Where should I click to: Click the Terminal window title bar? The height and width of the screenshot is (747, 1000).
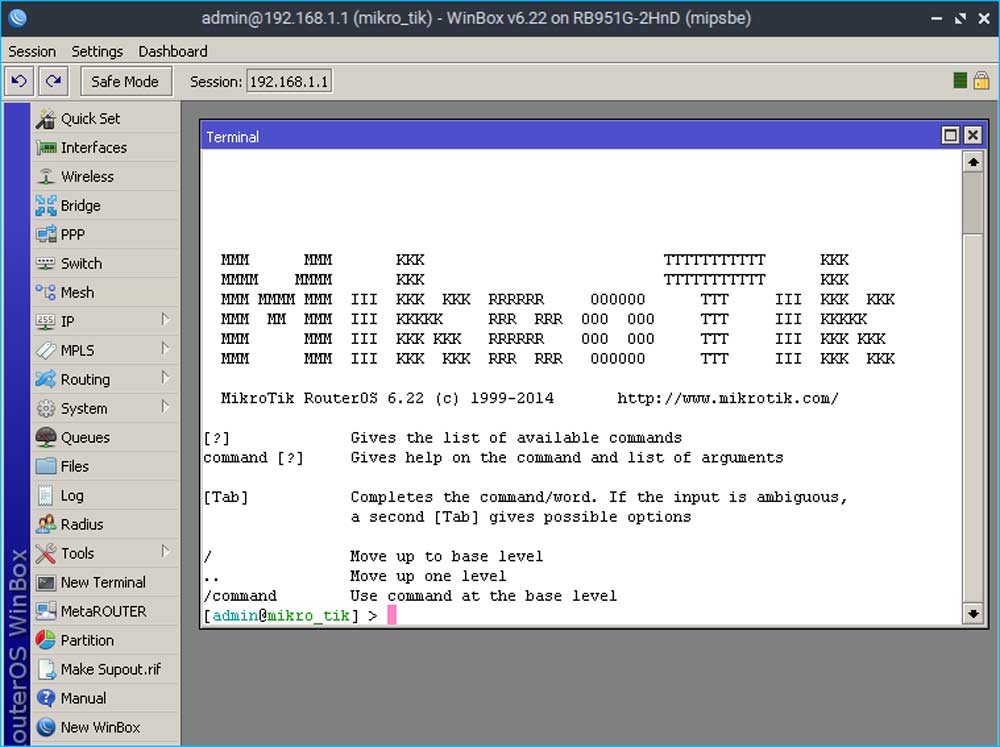pyautogui.click(x=593, y=136)
